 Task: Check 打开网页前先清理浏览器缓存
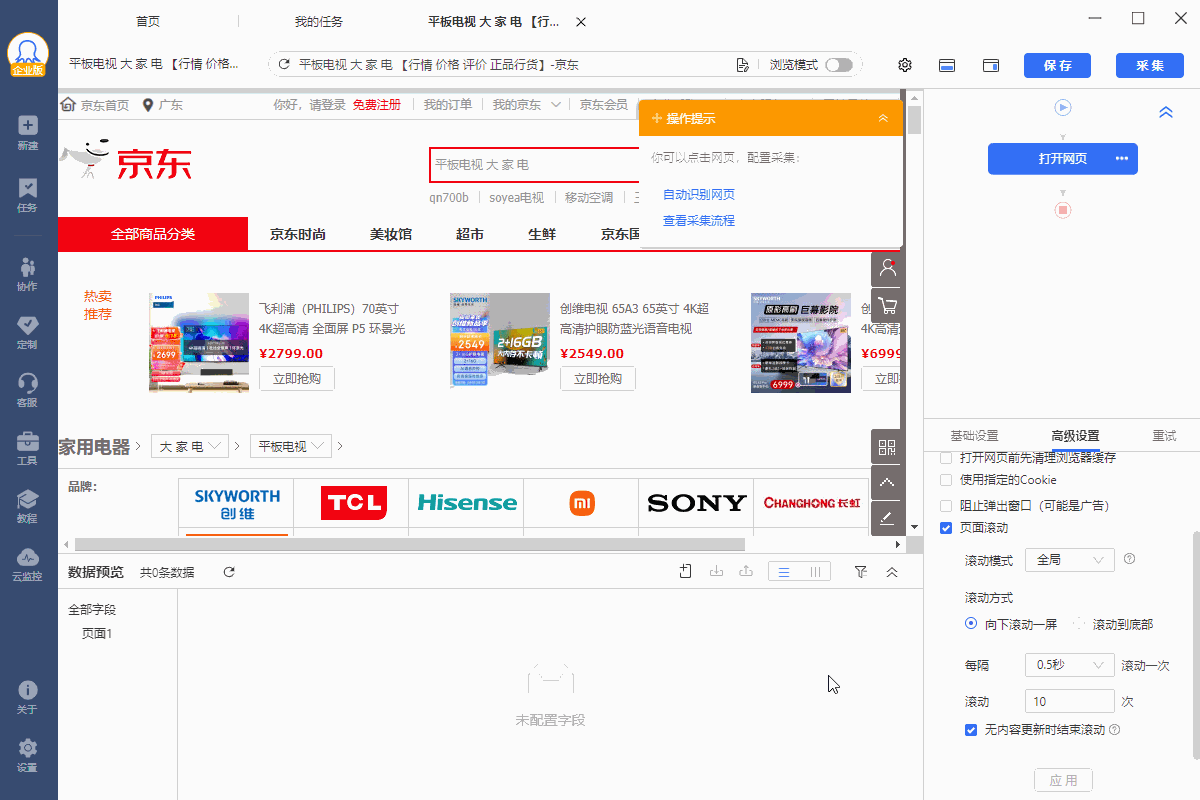(x=946, y=458)
